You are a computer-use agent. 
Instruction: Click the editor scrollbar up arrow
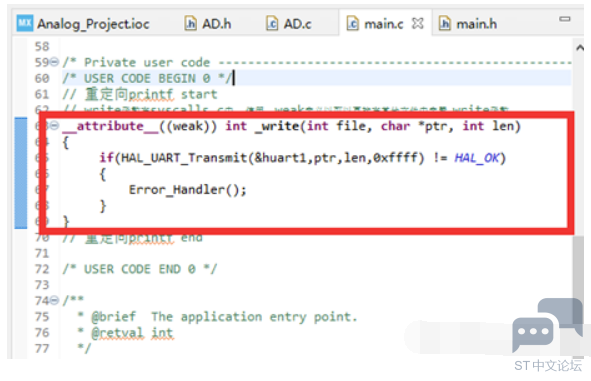pyautogui.click(x=580, y=47)
